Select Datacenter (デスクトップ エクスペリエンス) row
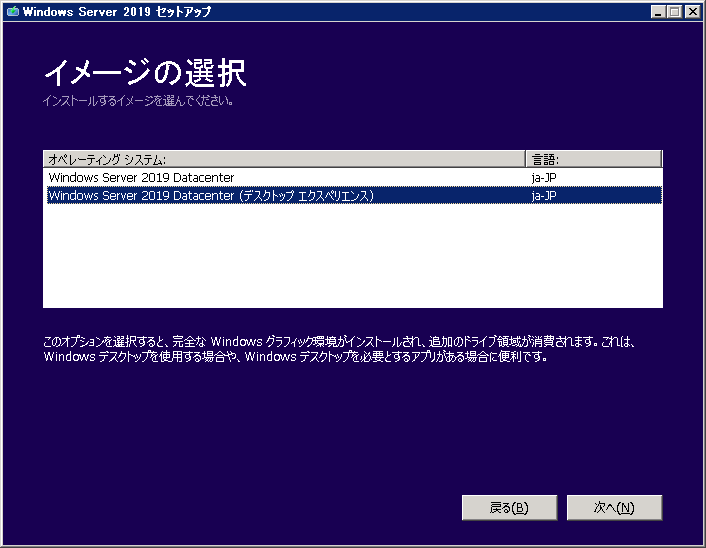 click(354, 195)
